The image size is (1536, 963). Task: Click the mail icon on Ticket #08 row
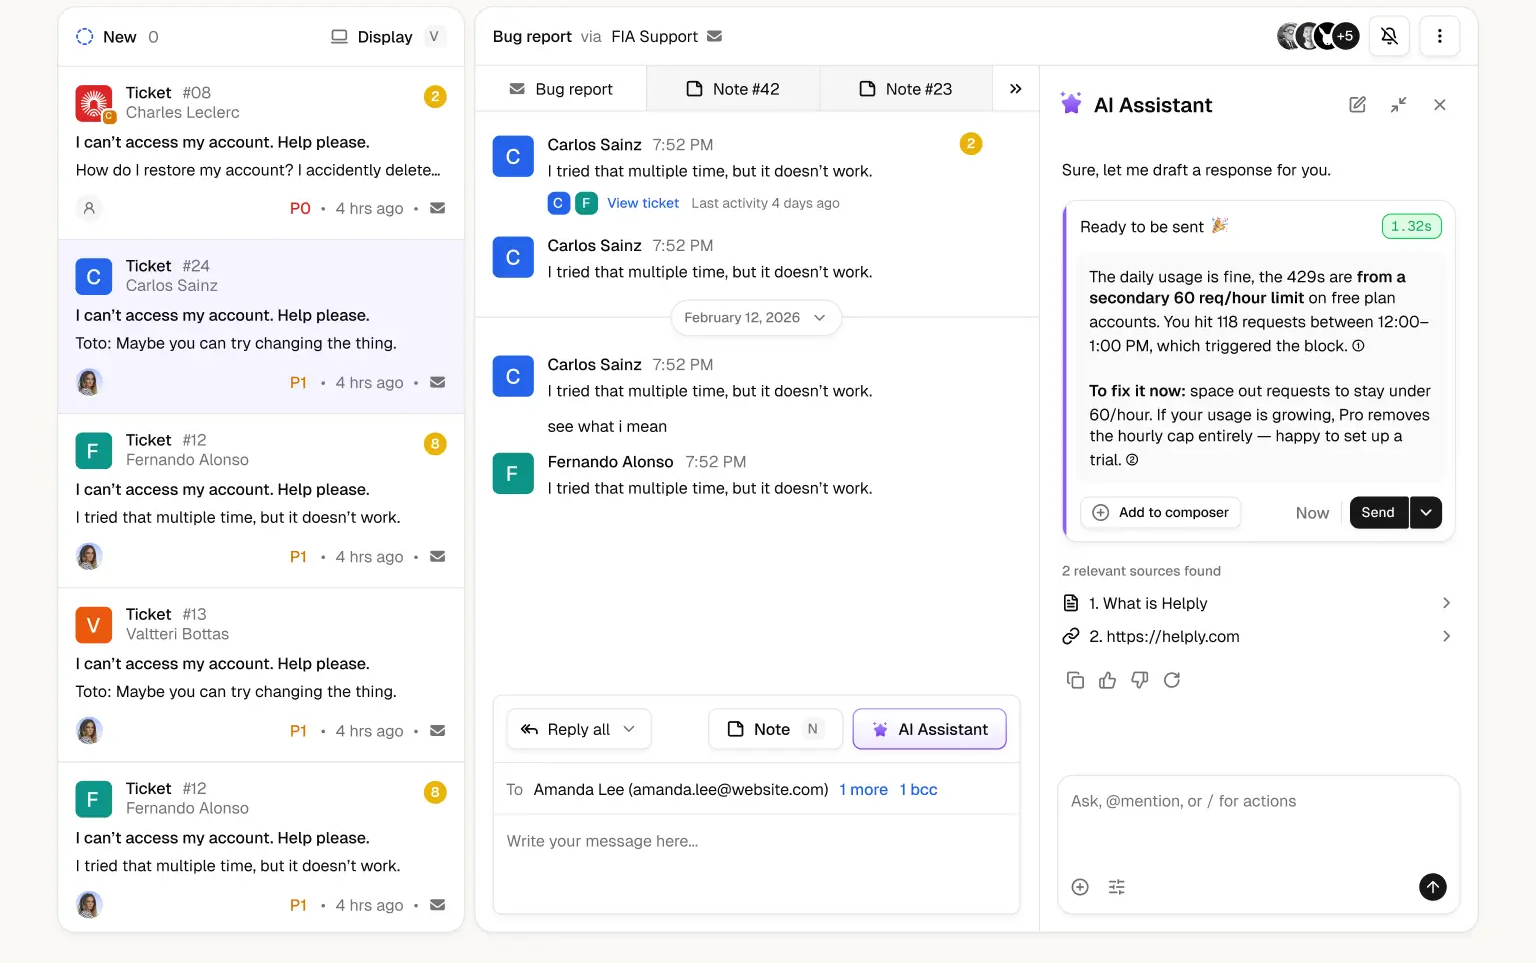tap(437, 208)
